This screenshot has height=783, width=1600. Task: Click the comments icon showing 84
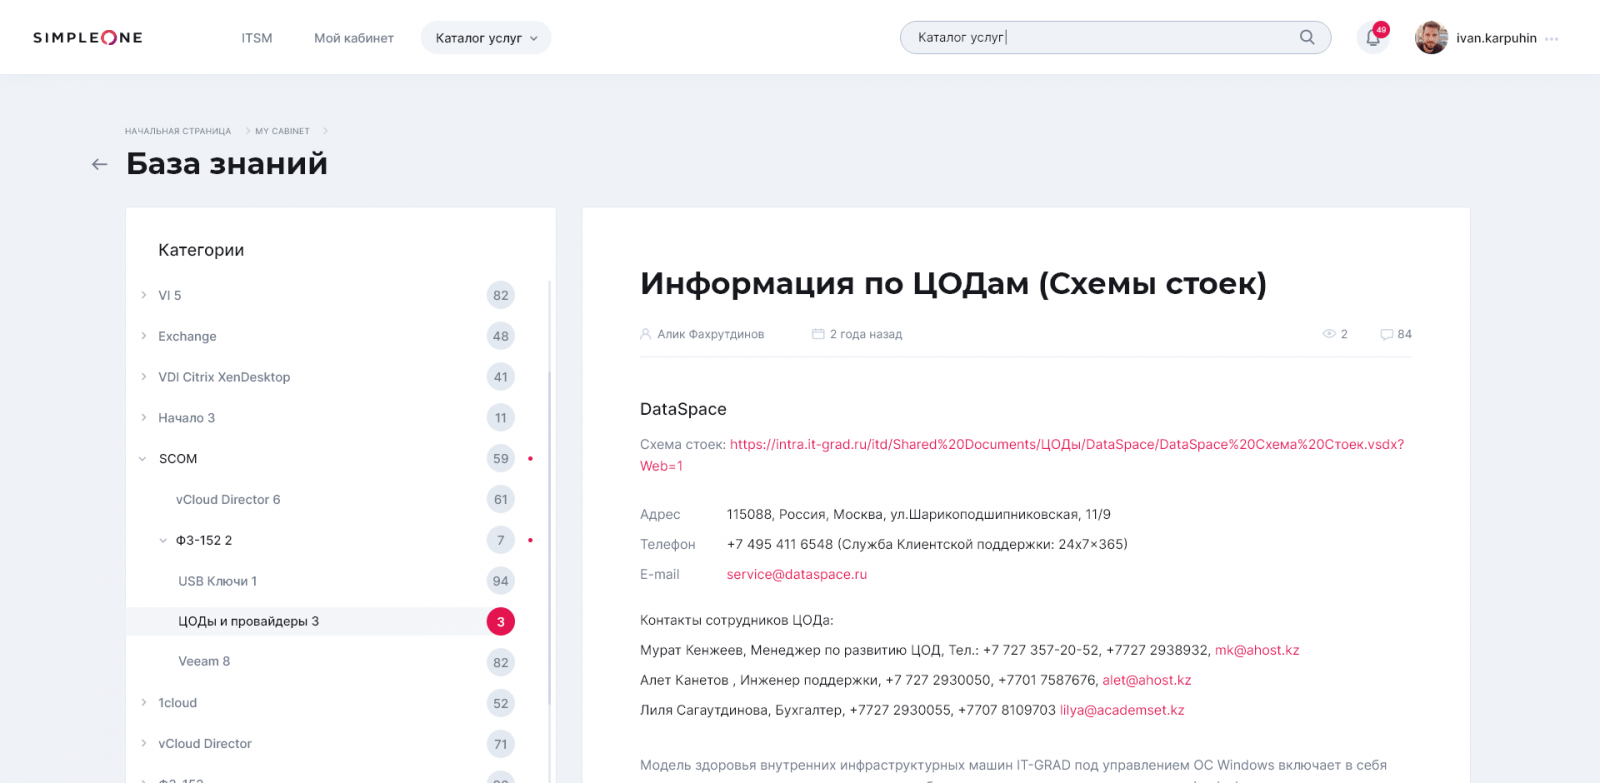coord(1386,334)
